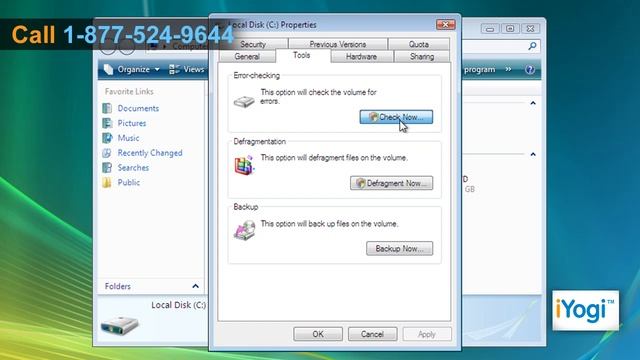
Task: Click the Backup Now button
Action: click(399, 249)
